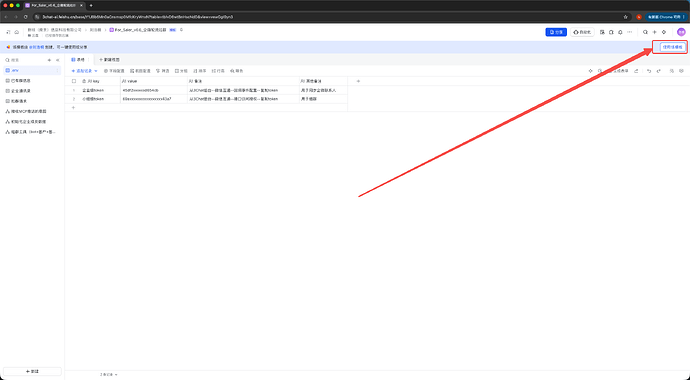Click the small icon after the document title
This screenshot has width=690, height=380.
tap(181, 30)
